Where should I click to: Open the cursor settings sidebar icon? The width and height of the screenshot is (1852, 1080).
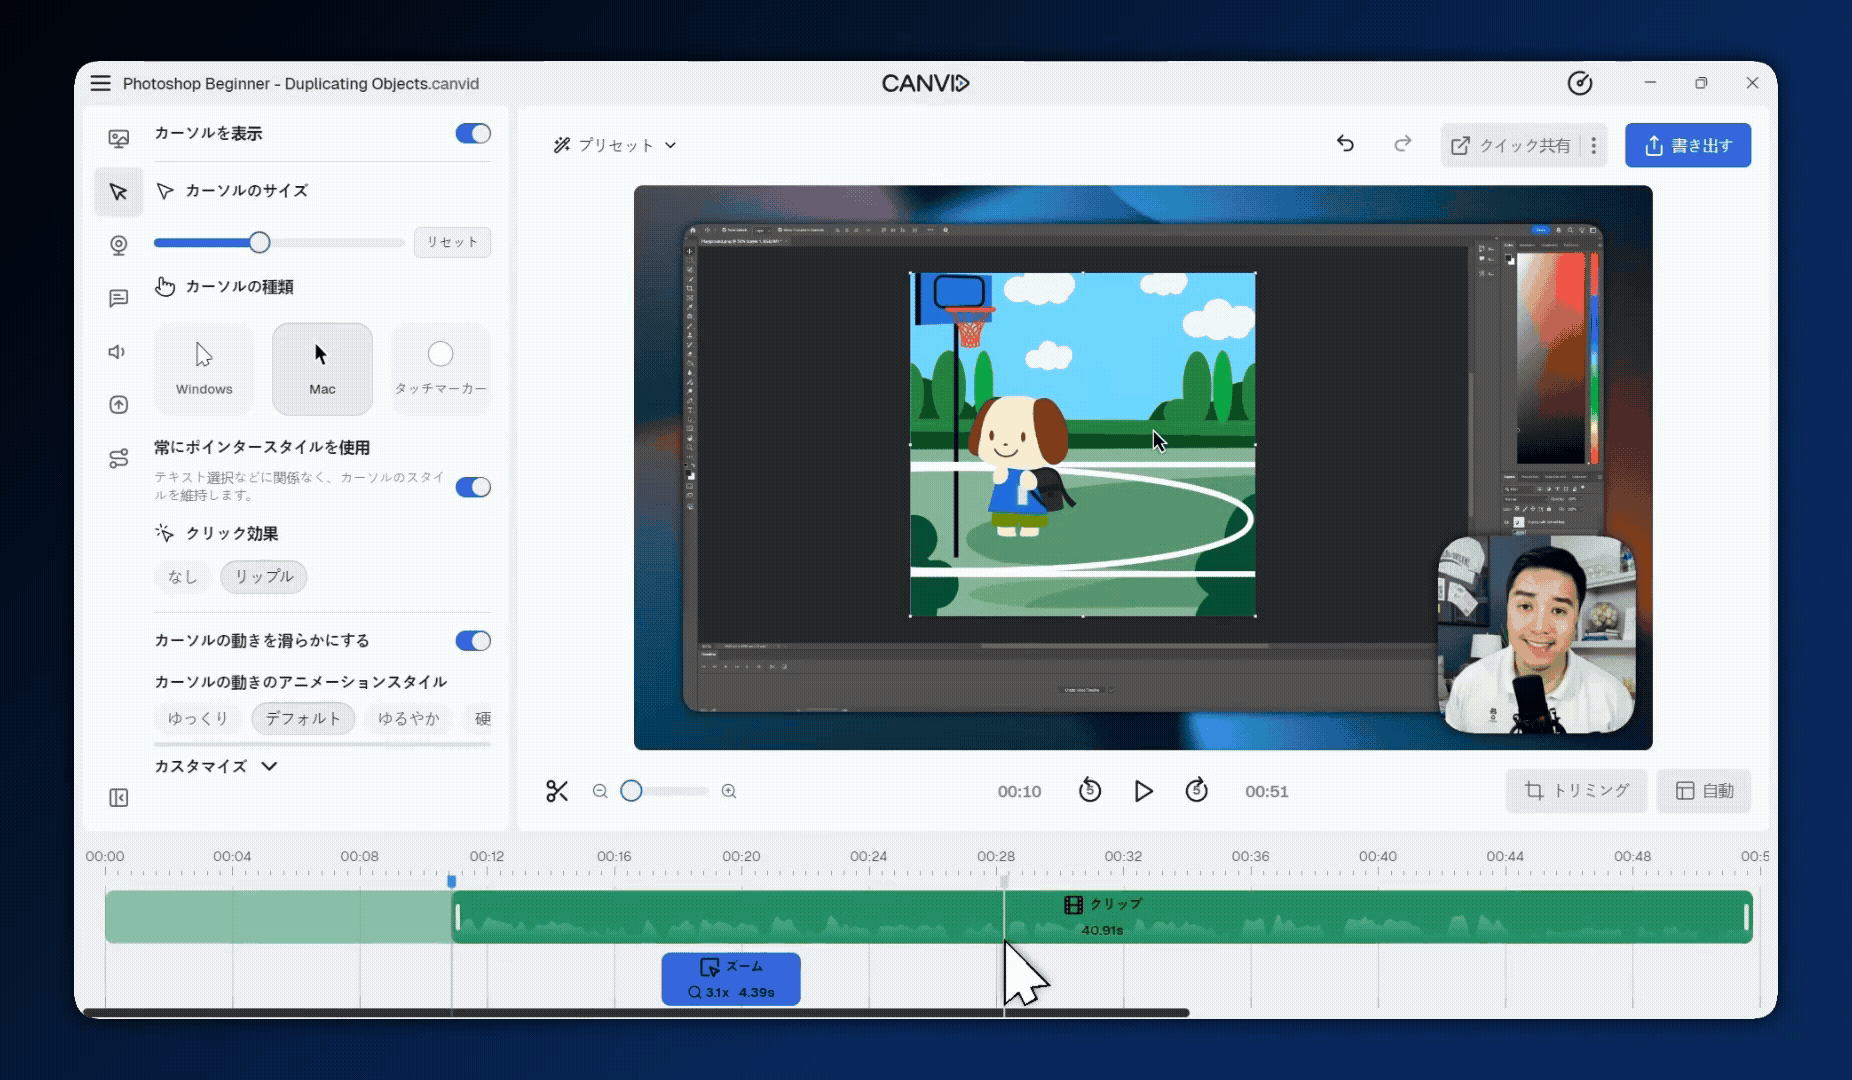(118, 192)
